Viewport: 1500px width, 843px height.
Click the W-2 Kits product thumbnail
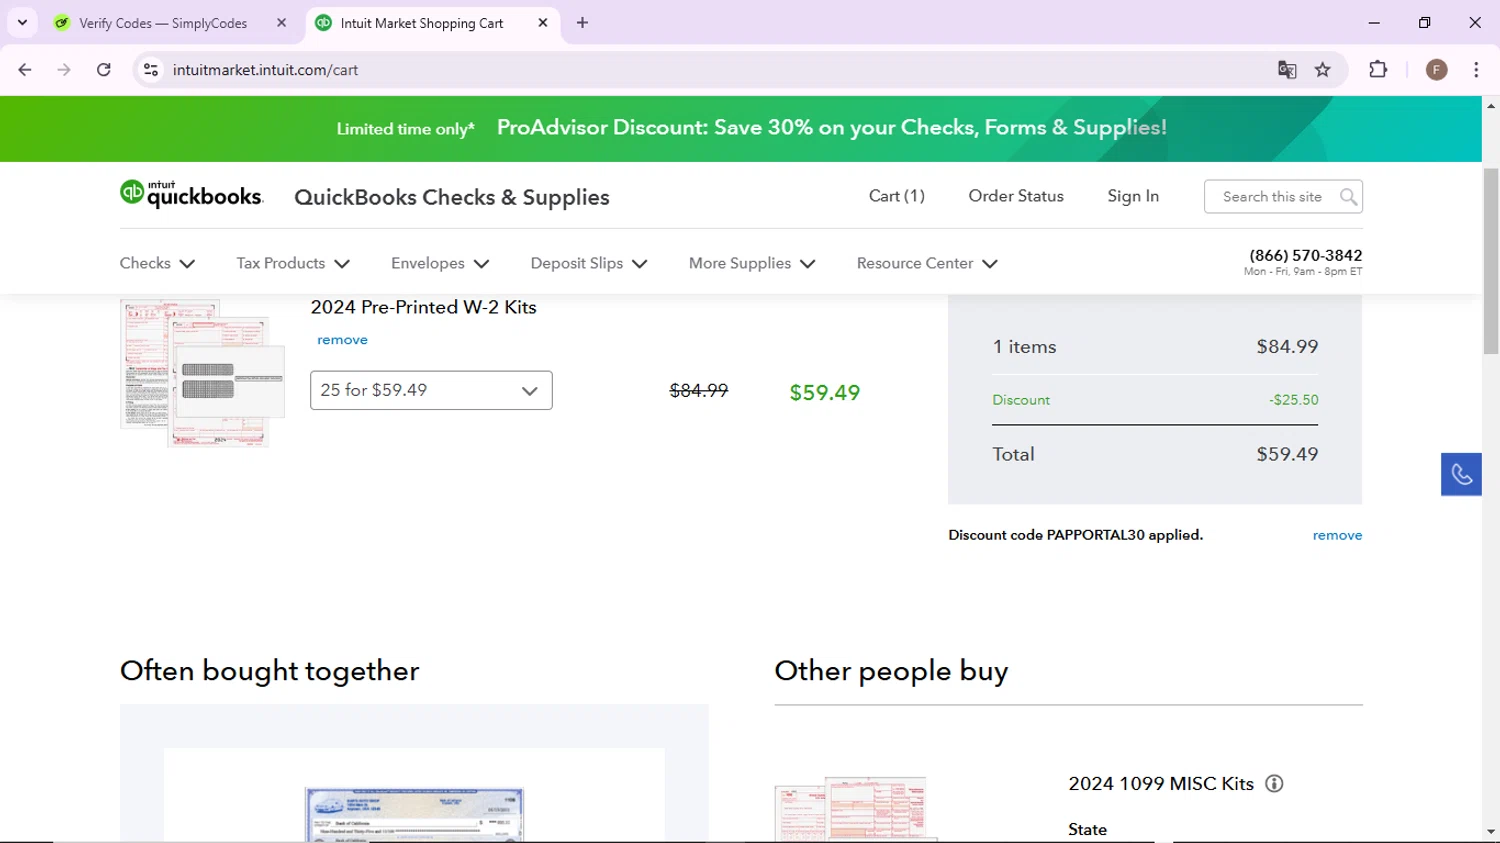[203, 373]
